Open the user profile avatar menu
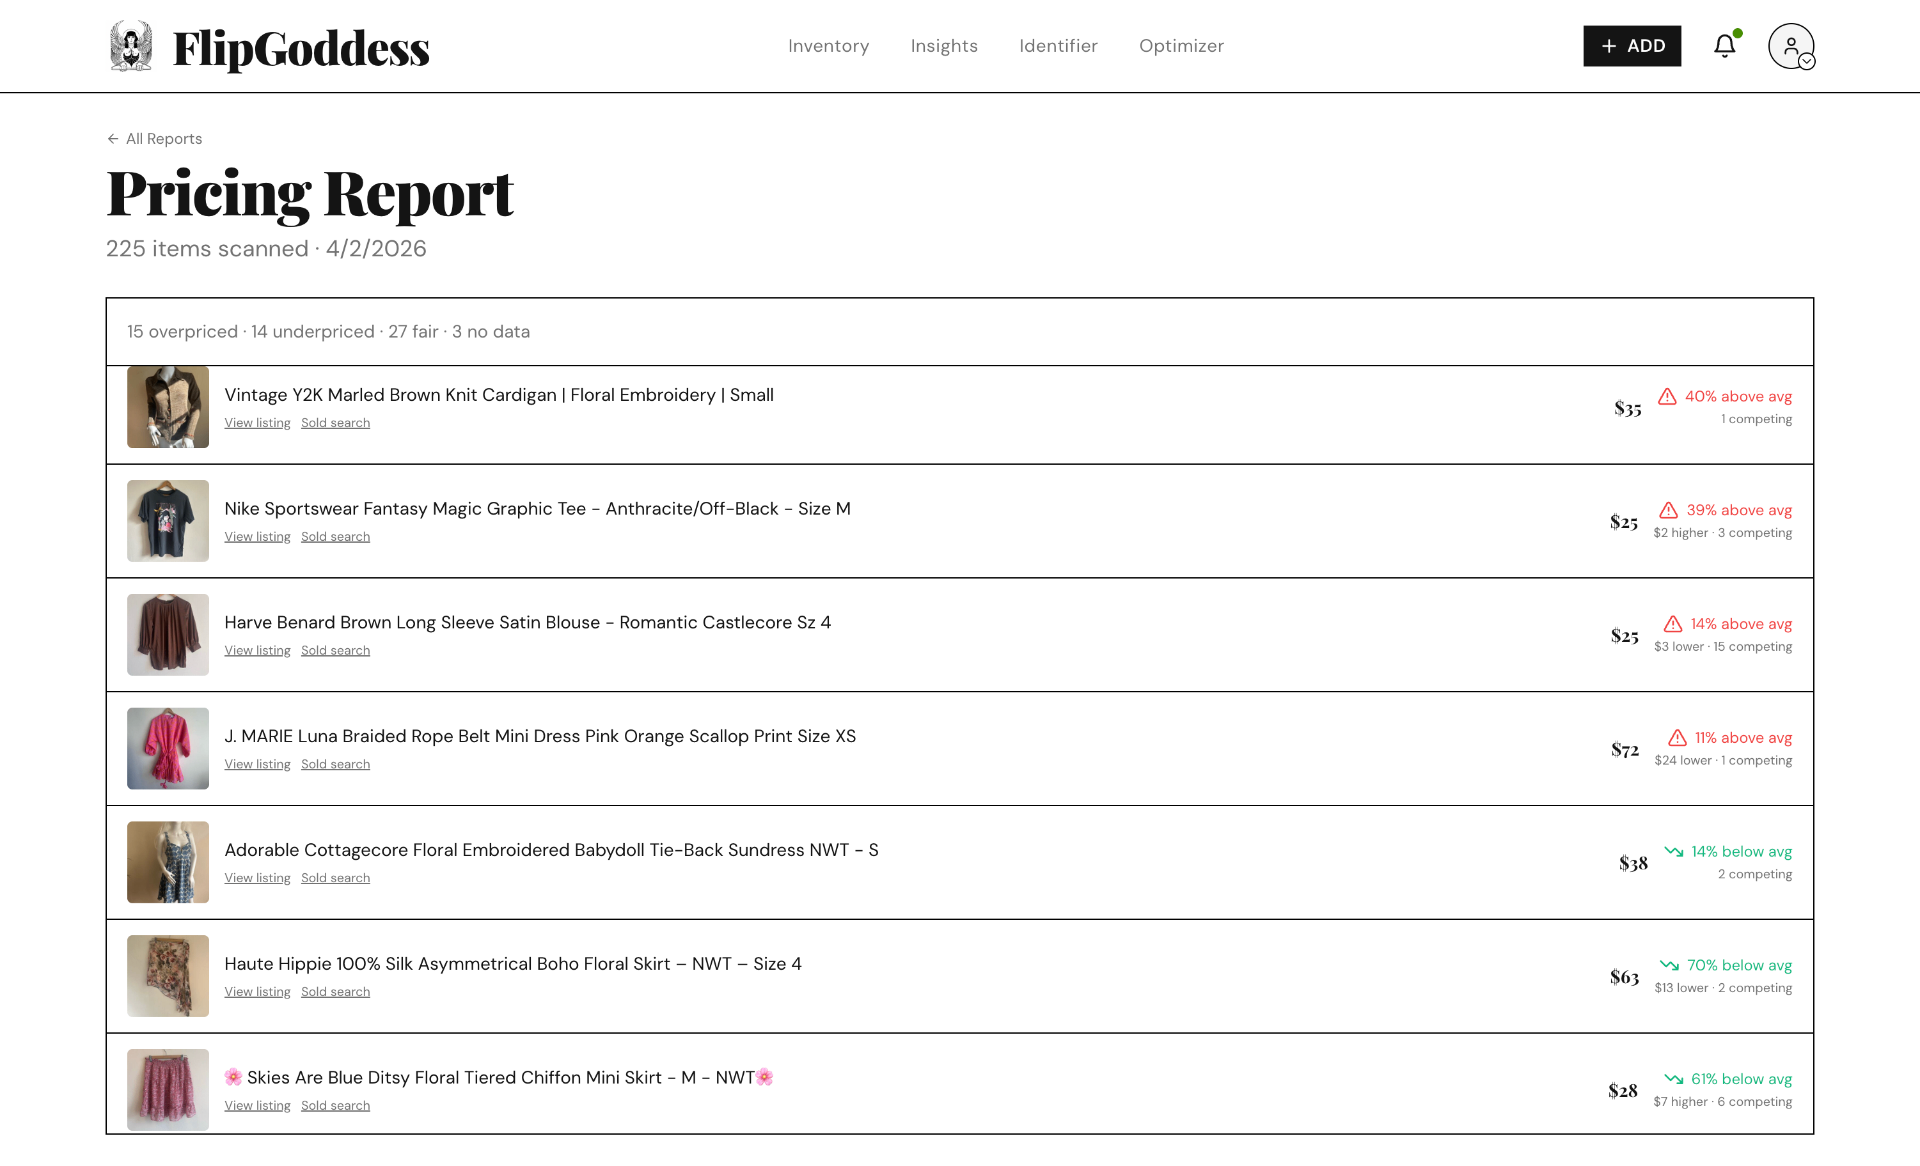This screenshot has height=1166, width=1920. 1791,46
